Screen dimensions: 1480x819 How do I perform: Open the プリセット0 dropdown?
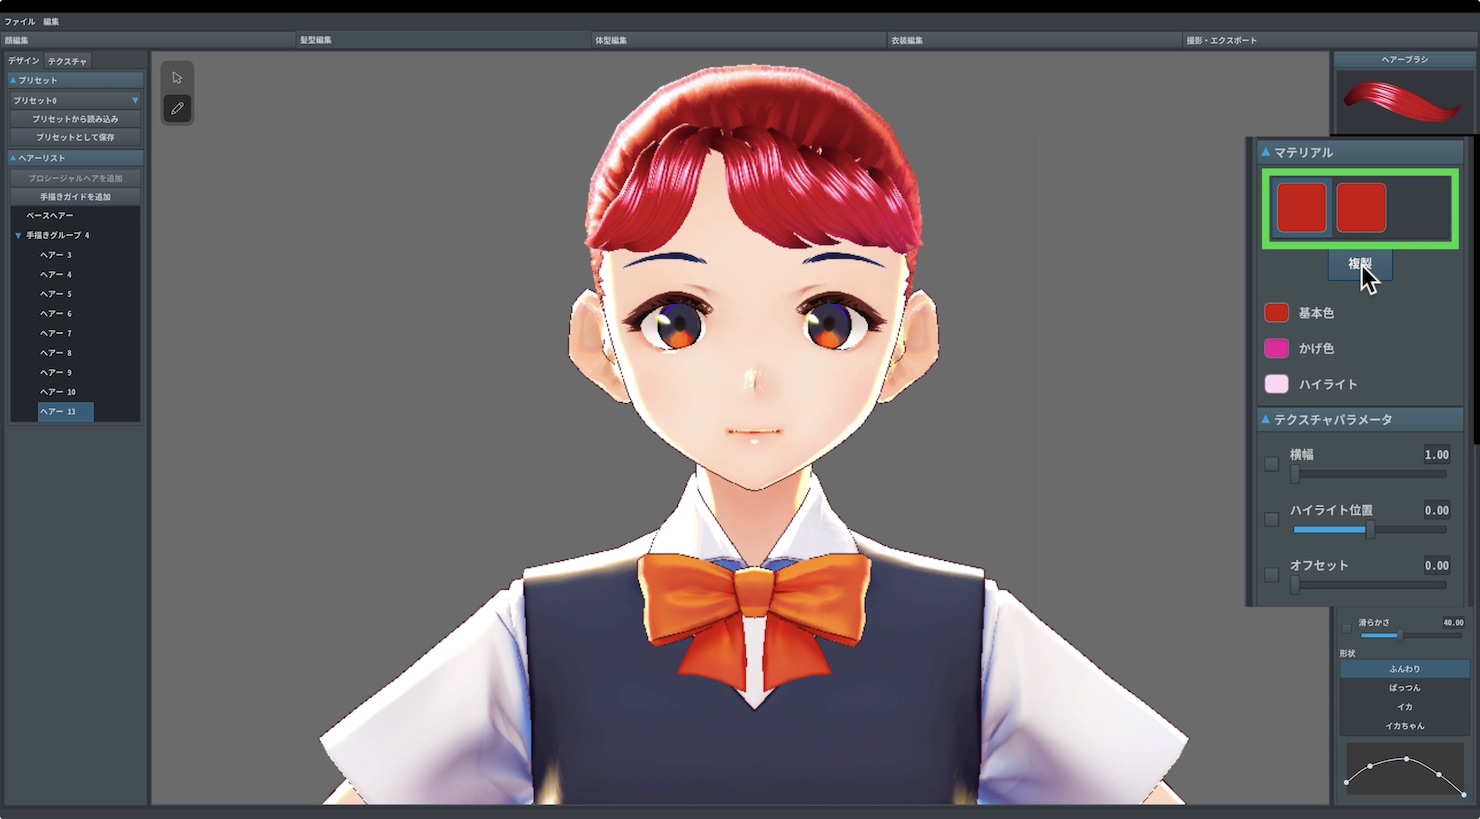pos(75,100)
